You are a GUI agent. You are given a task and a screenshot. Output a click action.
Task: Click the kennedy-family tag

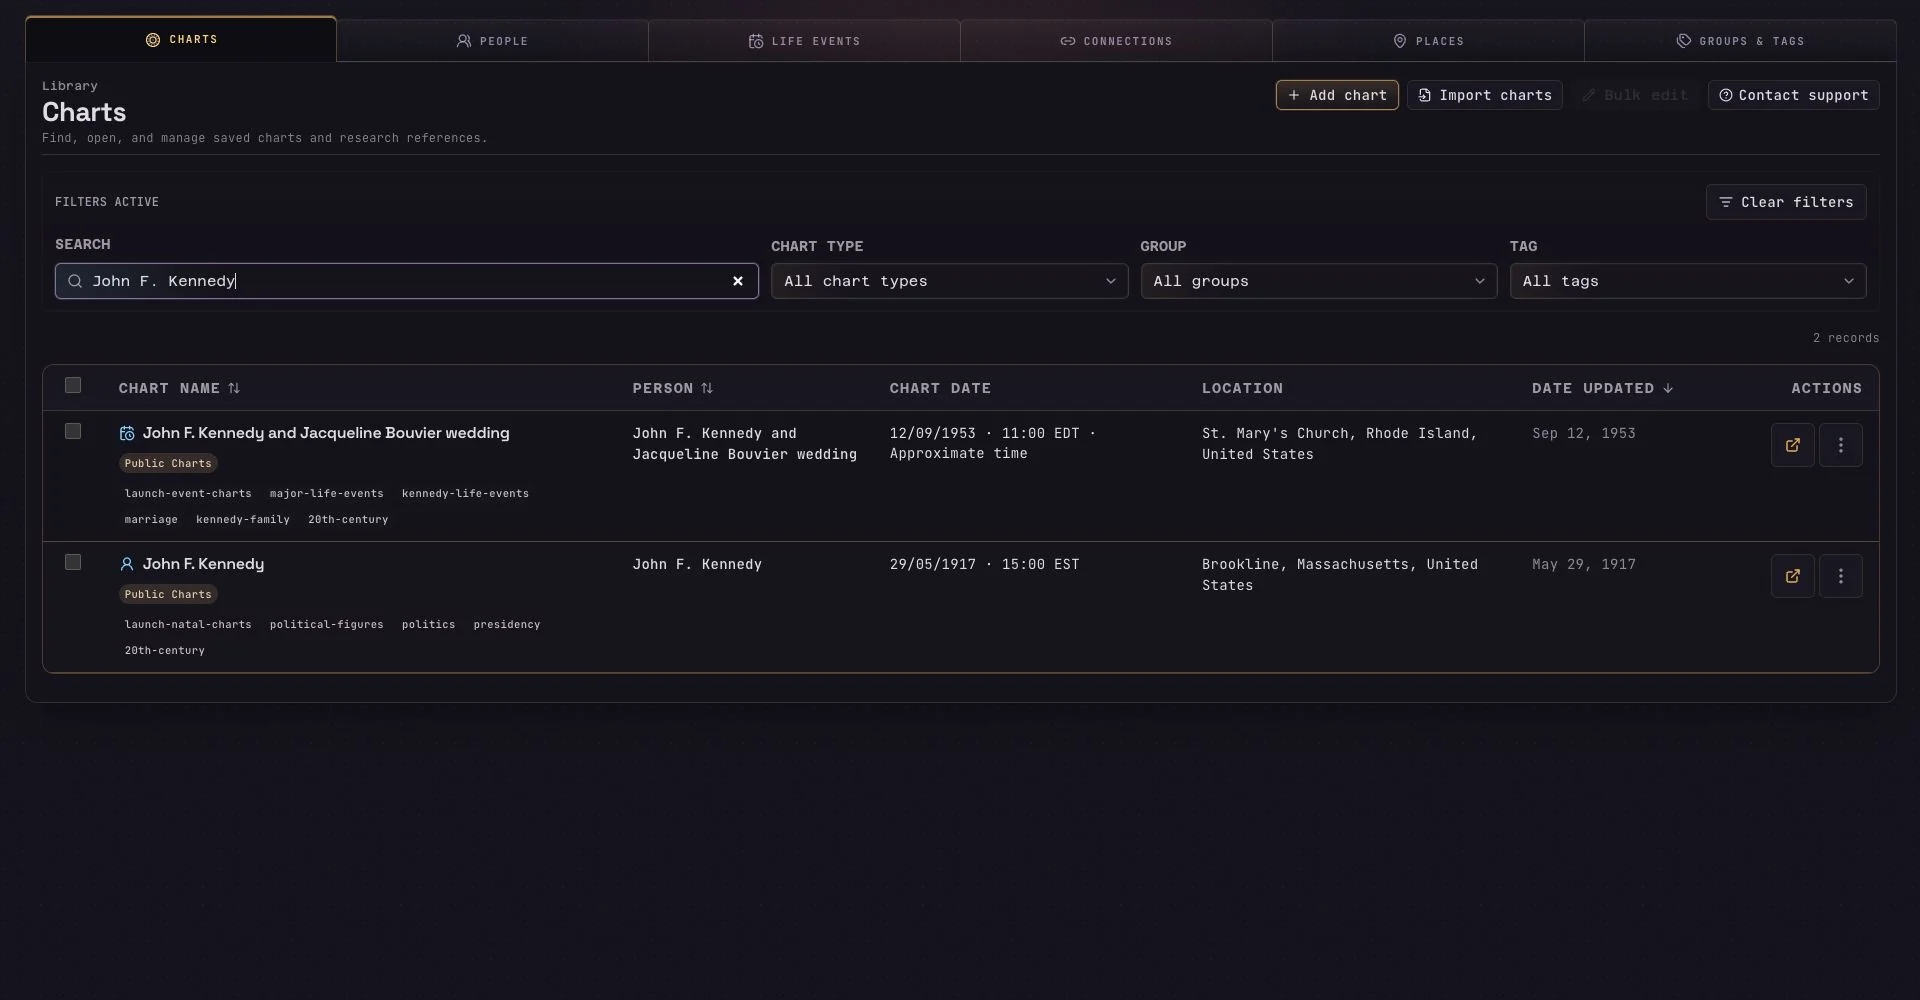point(243,519)
